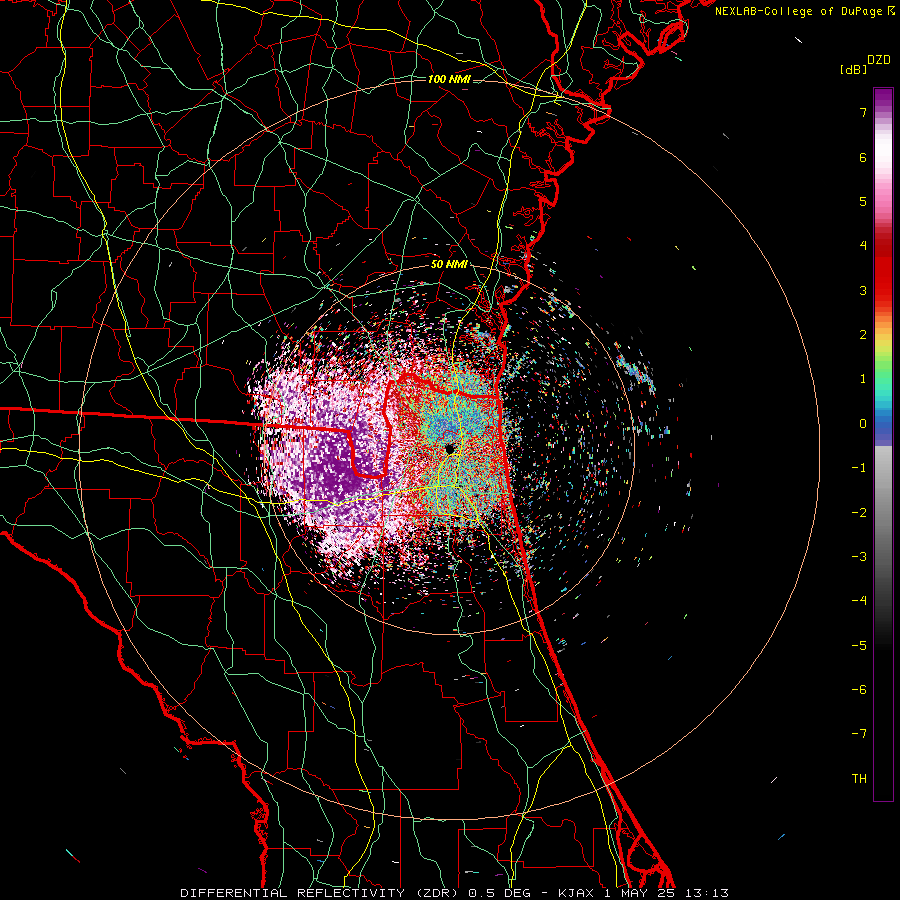The image size is (900, 900).
Task: Click the black radar site dot at center
Action: [x=449, y=449]
